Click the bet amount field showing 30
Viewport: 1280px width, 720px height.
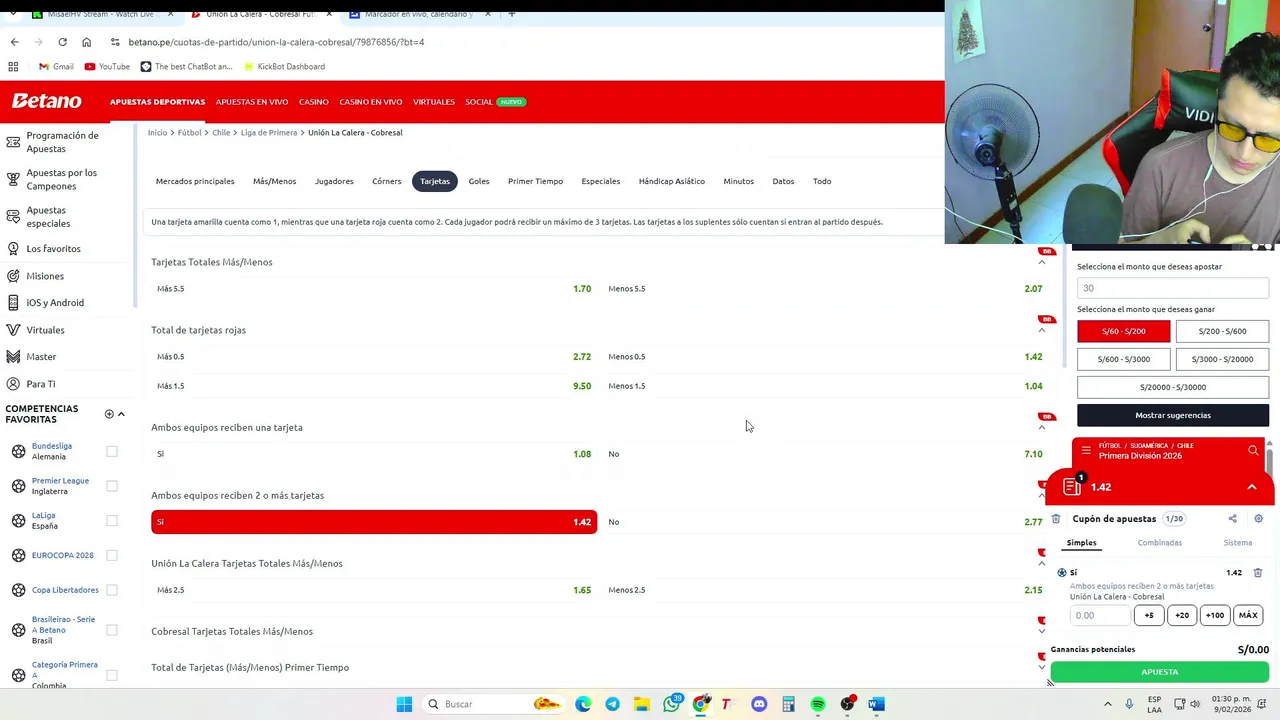pos(1173,288)
